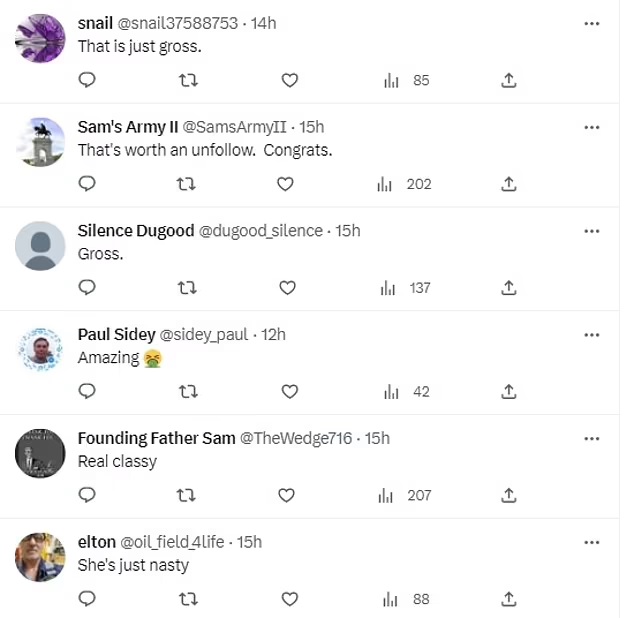Like snail's tweet with the heart

(289, 80)
